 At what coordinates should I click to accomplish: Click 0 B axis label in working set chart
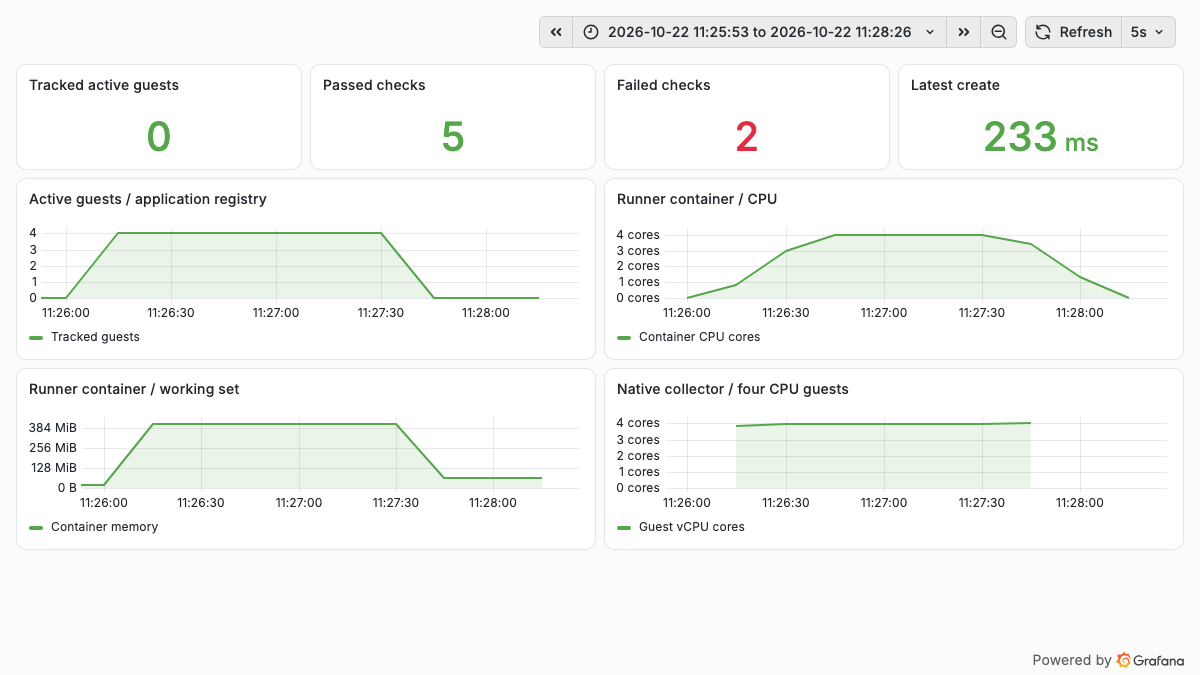66,488
